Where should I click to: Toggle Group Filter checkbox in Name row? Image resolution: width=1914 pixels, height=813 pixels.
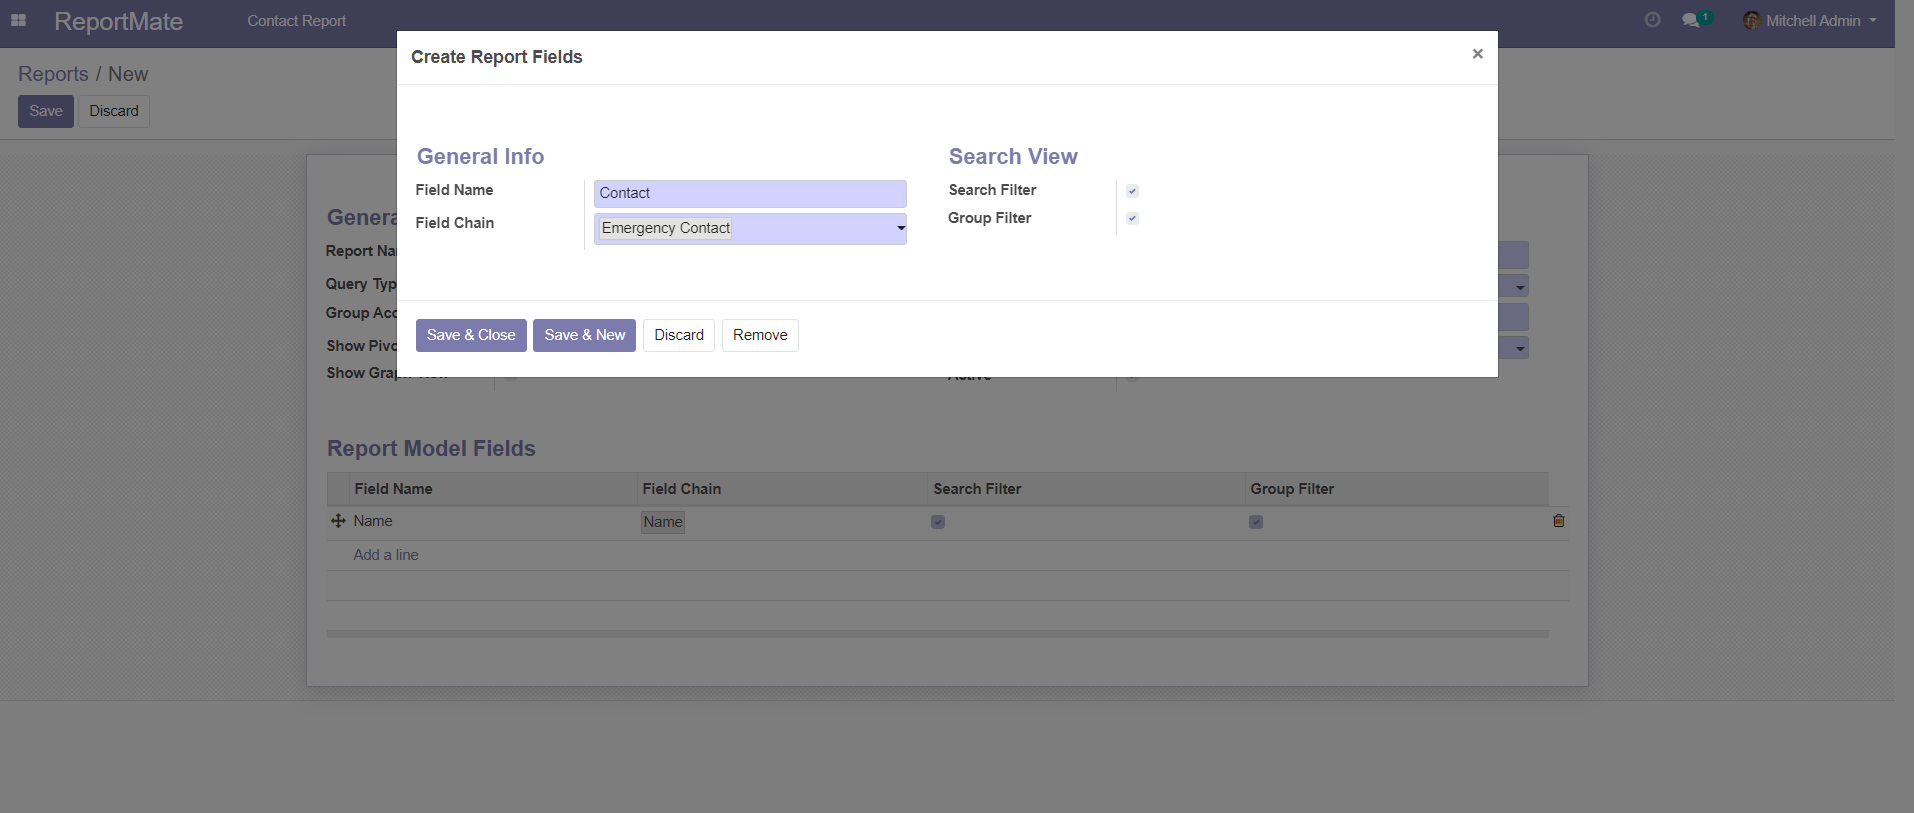tap(1256, 522)
